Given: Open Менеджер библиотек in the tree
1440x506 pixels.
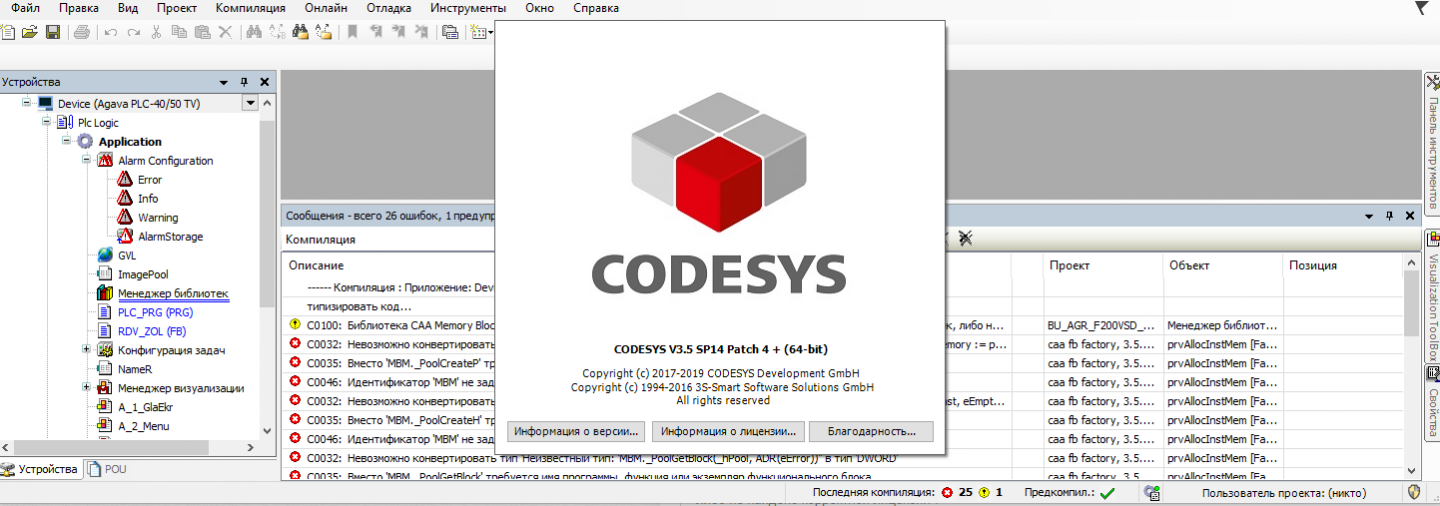Looking at the screenshot, I should 173,293.
